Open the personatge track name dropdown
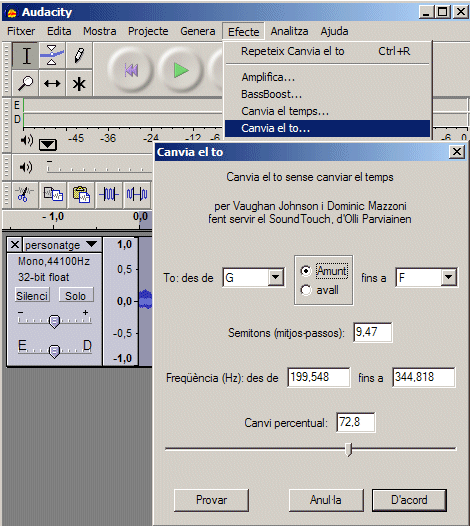Viewport: 470px width, 526px height. (x=92, y=244)
